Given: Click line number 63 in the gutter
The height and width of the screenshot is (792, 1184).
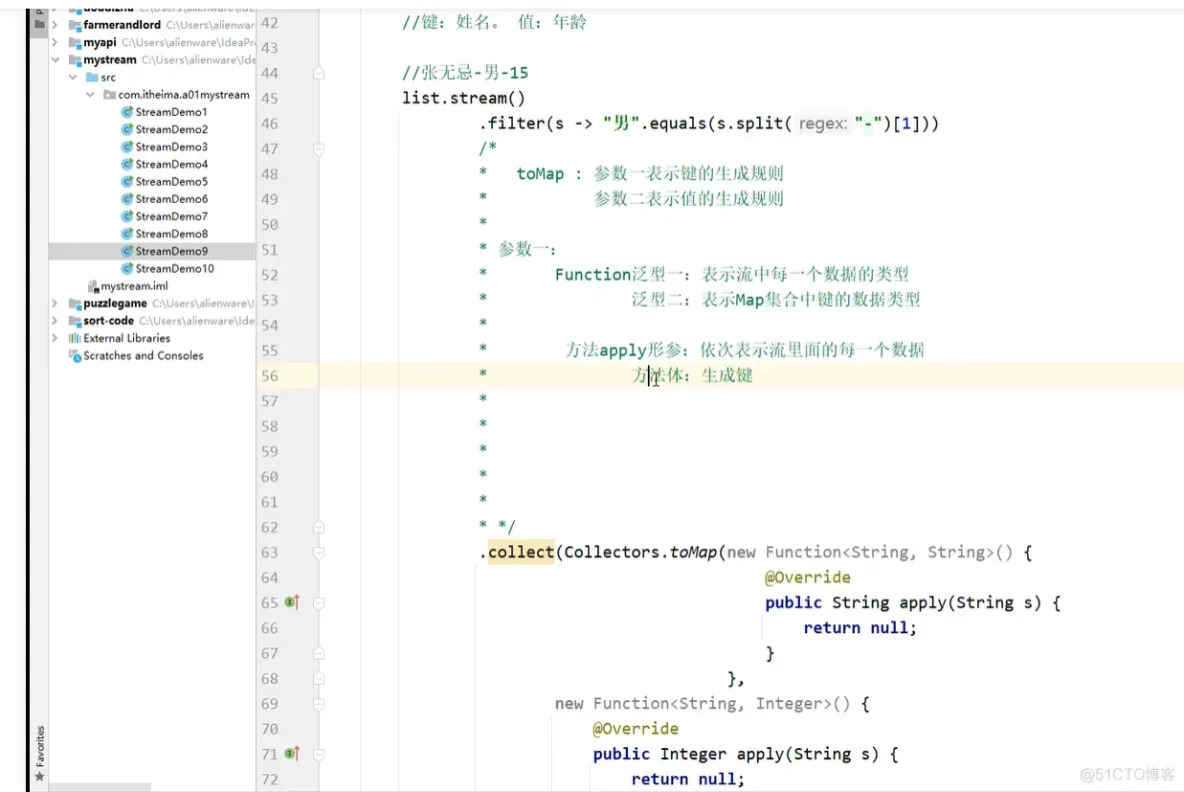Looking at the screenshot, I should [x=270, y=553].
